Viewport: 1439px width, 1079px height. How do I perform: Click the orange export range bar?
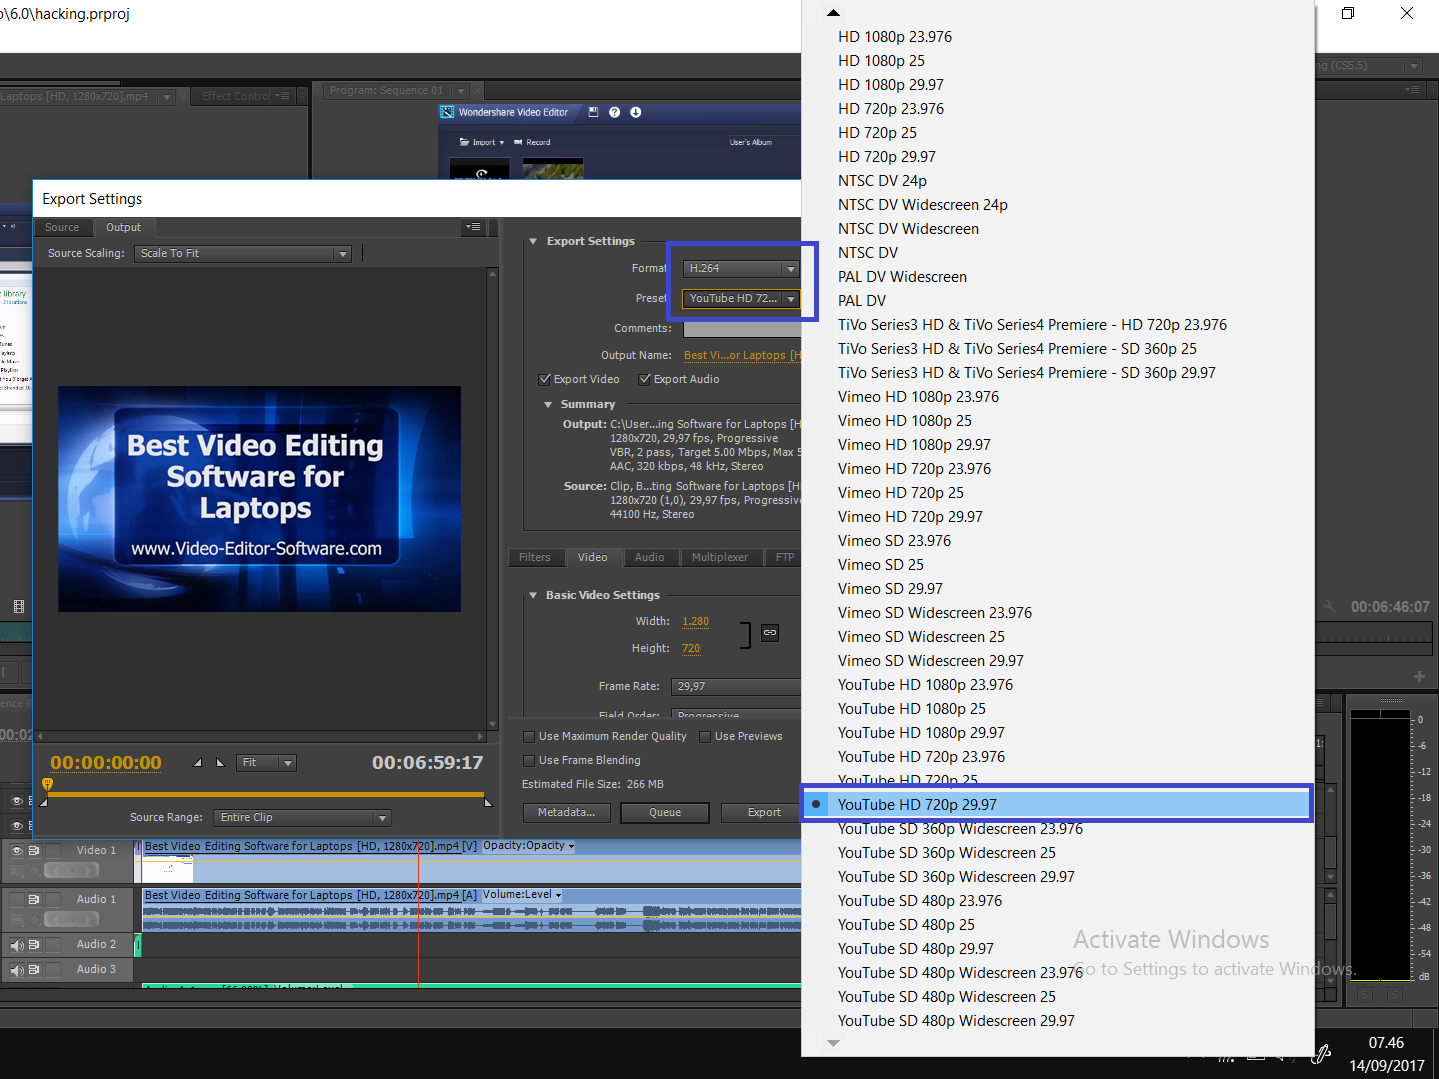(x=267, y=795)
